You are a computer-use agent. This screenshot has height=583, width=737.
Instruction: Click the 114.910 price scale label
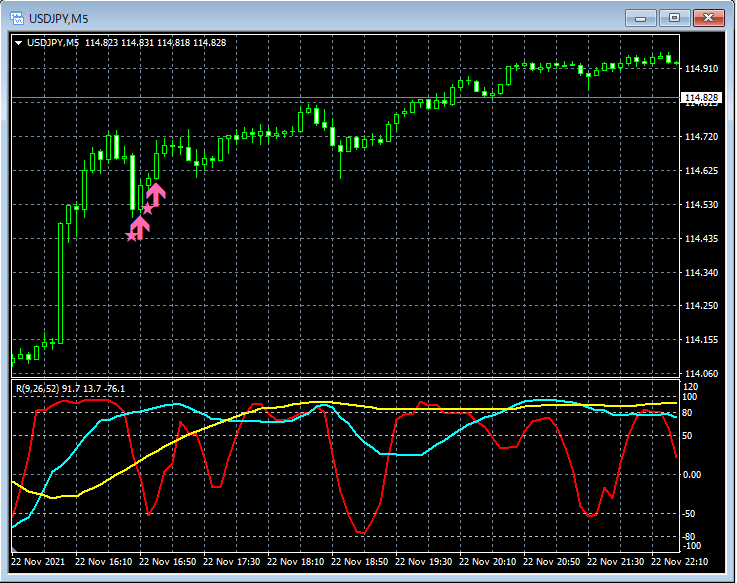coord(701,69)
